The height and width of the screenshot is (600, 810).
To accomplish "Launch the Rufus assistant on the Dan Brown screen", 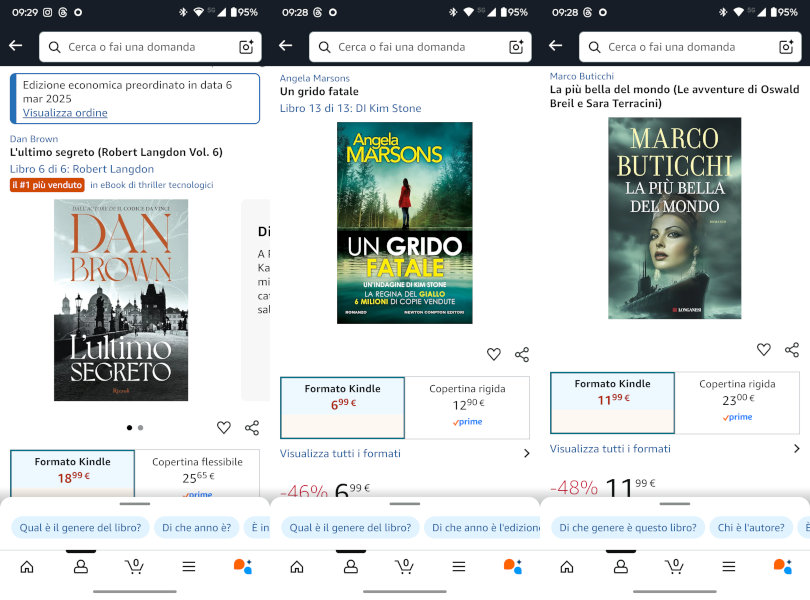I will pos(243,566).
